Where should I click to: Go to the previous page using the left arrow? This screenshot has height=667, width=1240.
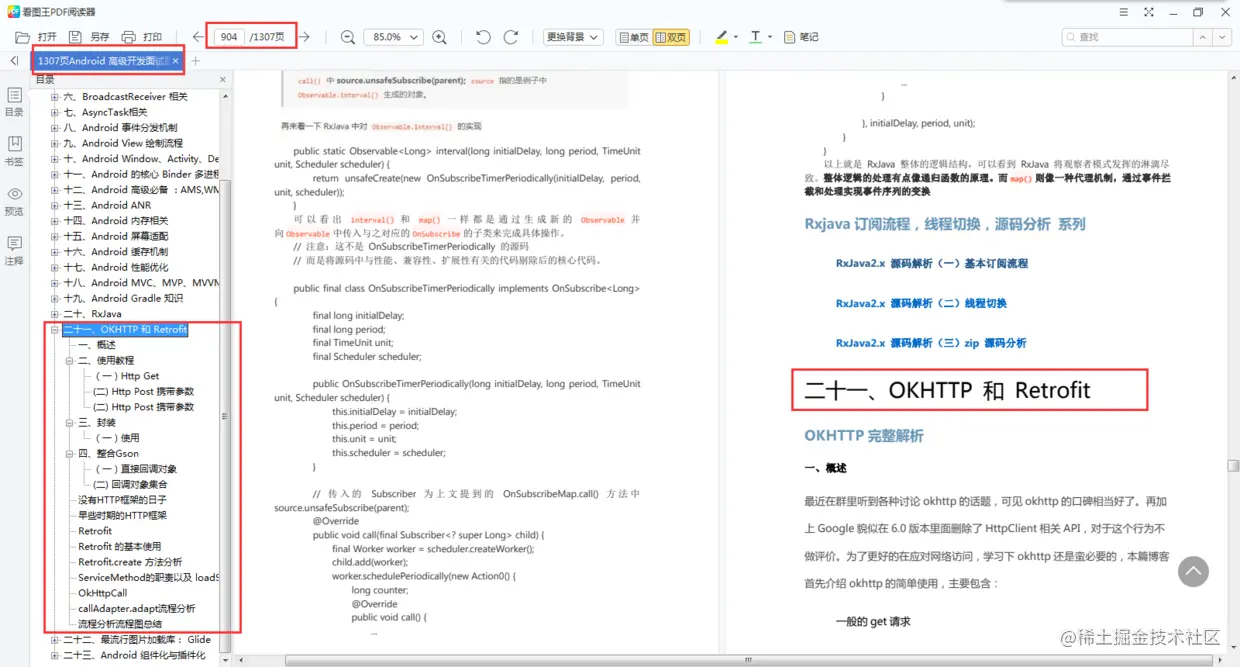tap(198, 37)
